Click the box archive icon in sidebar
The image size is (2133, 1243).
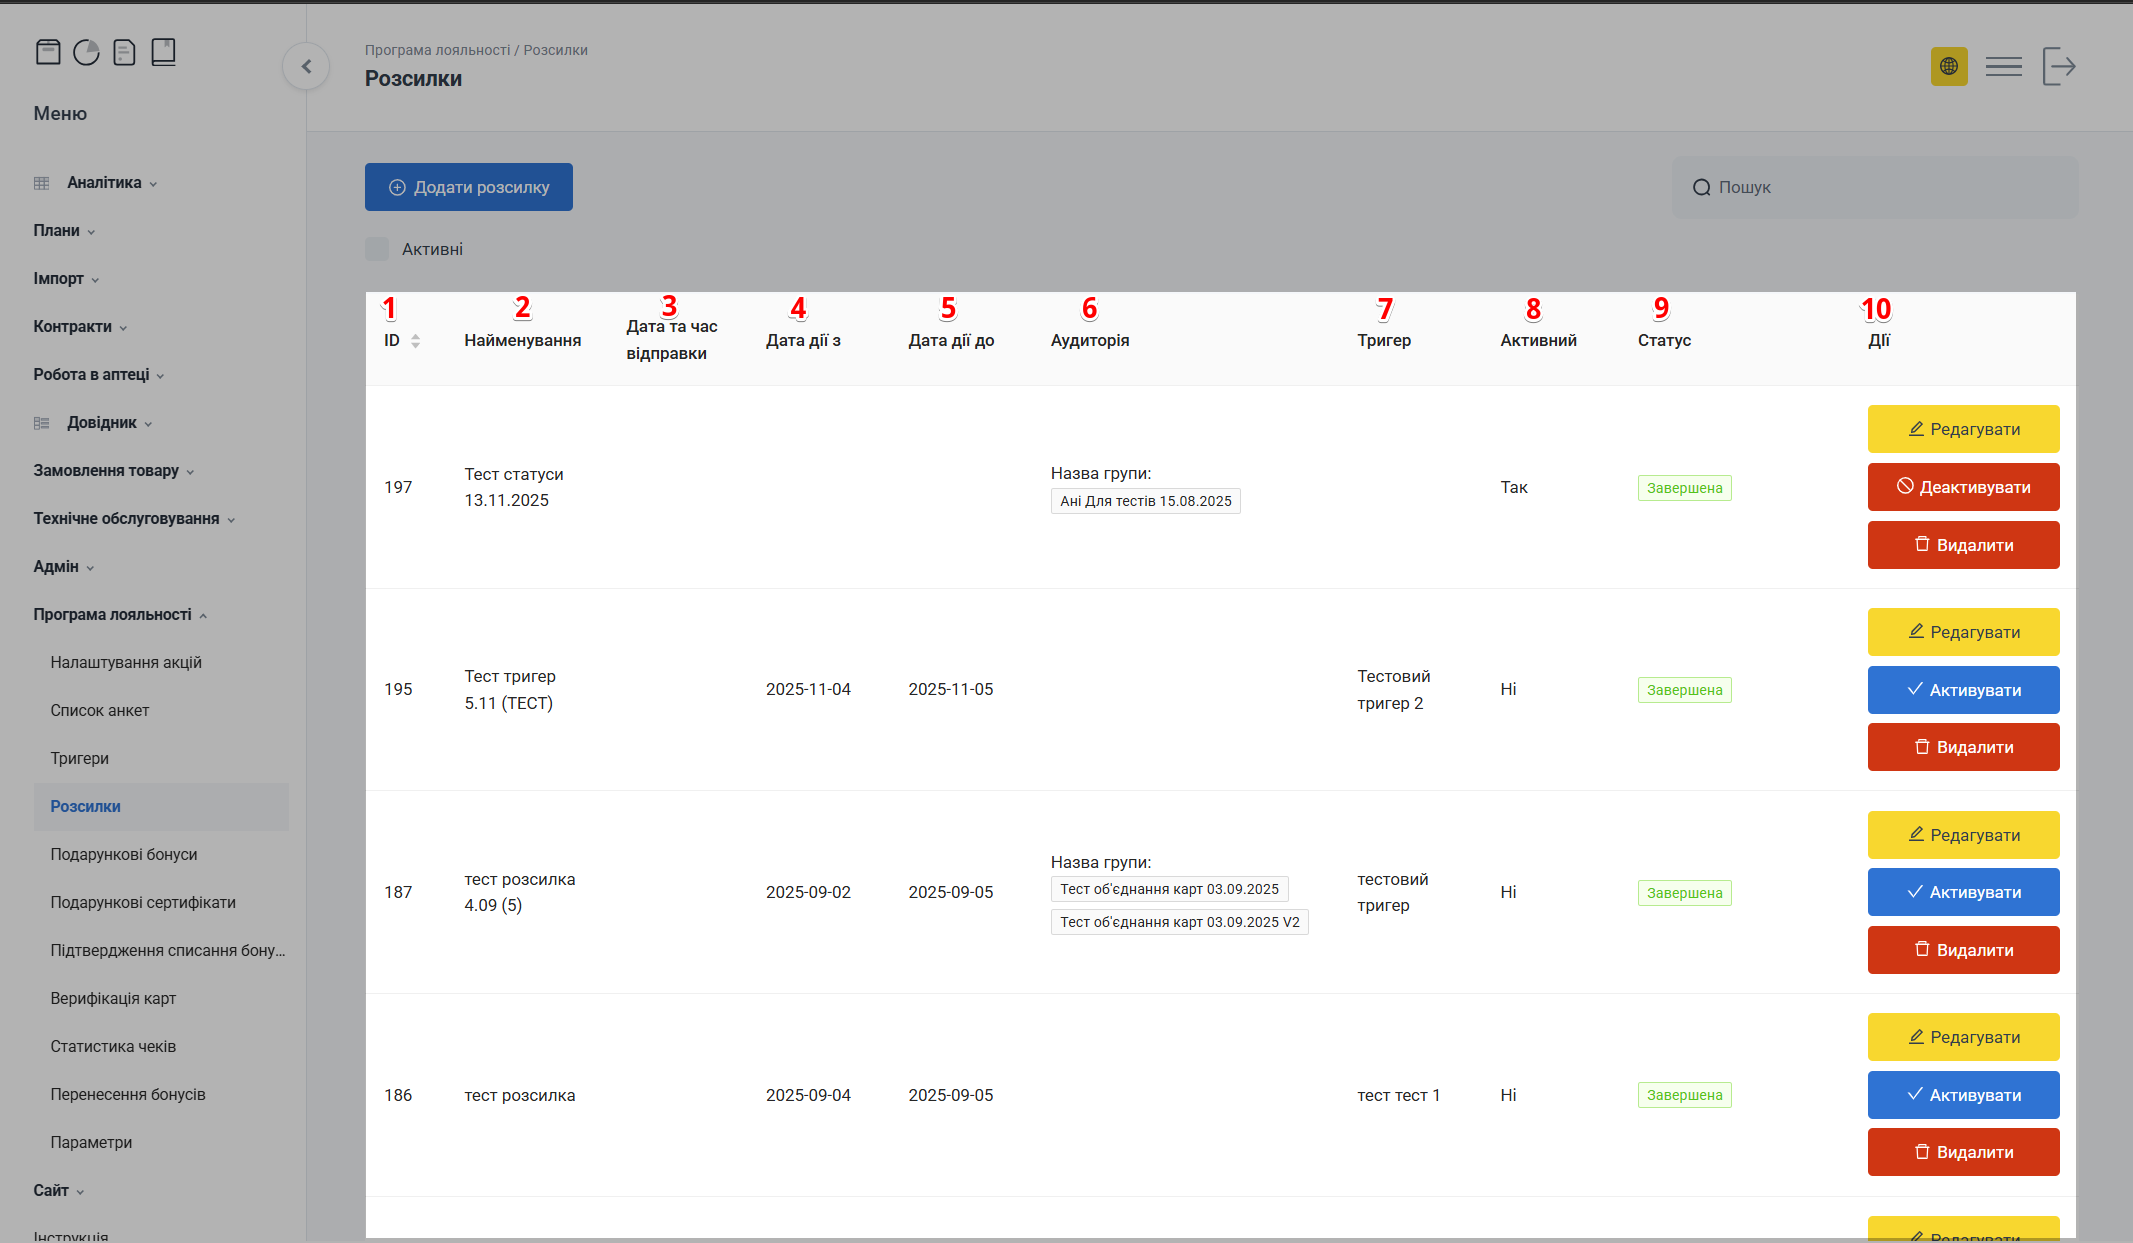(48, 52)
